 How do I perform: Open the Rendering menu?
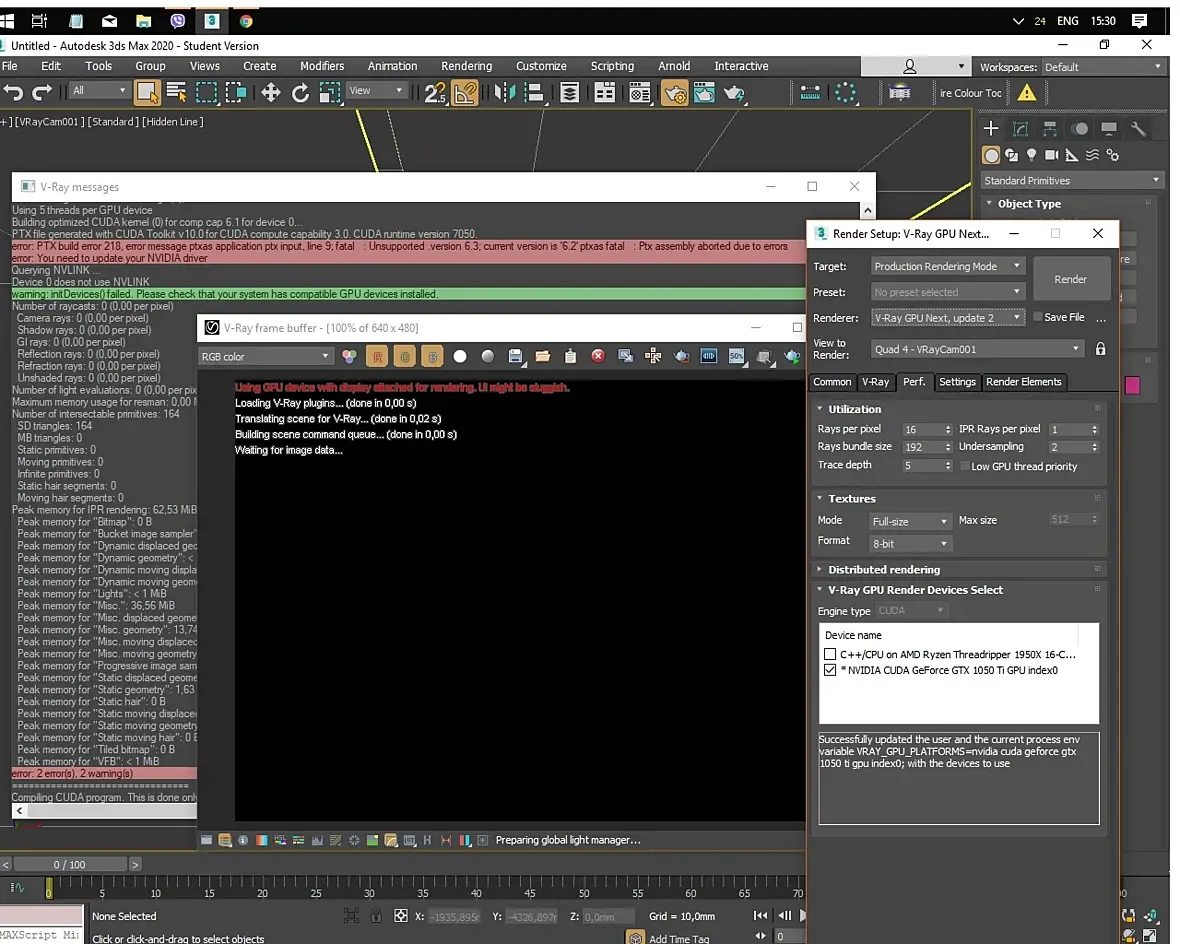pos(467,66)
